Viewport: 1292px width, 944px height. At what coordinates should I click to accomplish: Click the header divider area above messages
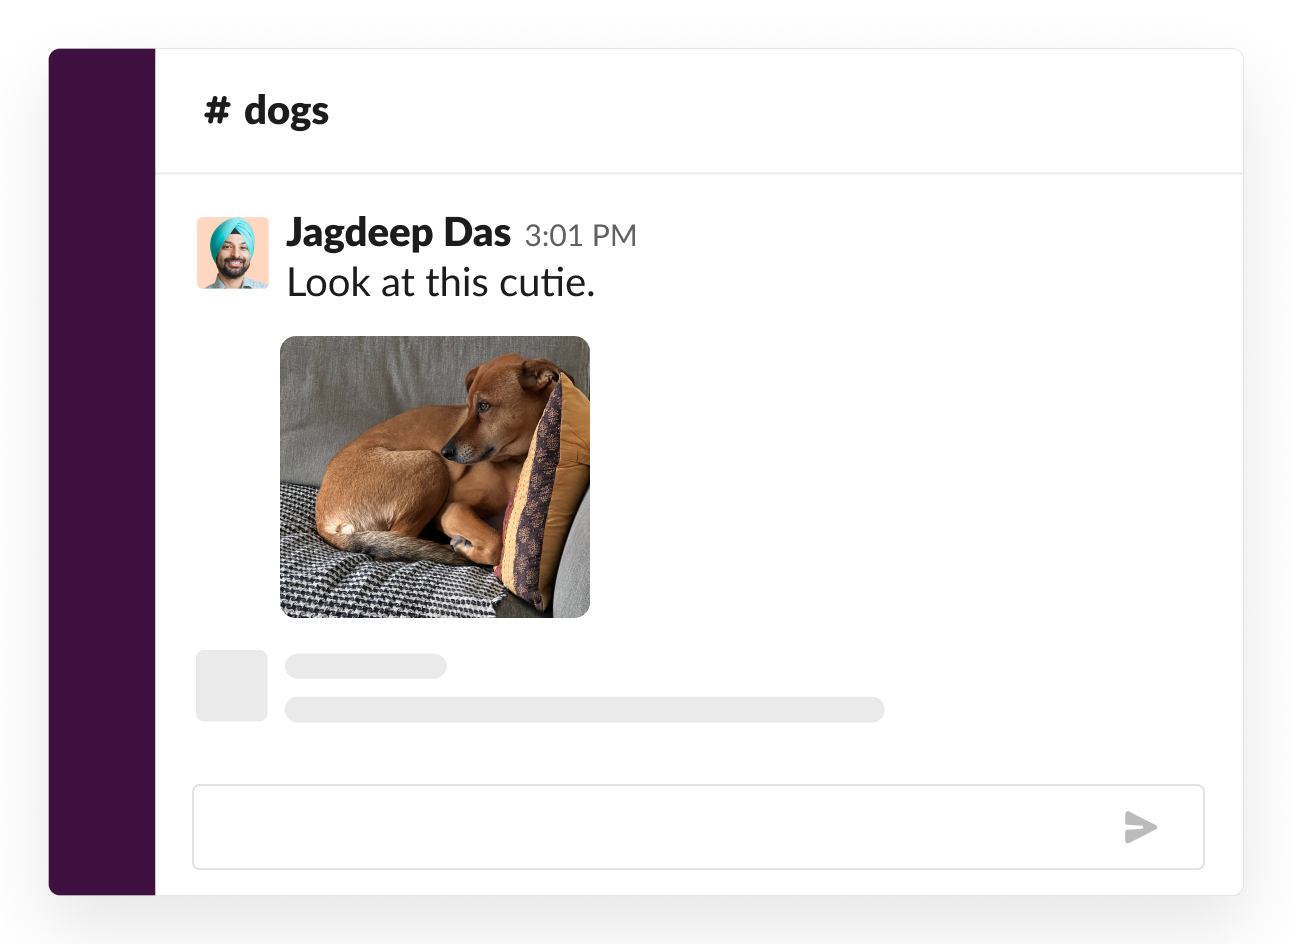[x=698, y=172]
